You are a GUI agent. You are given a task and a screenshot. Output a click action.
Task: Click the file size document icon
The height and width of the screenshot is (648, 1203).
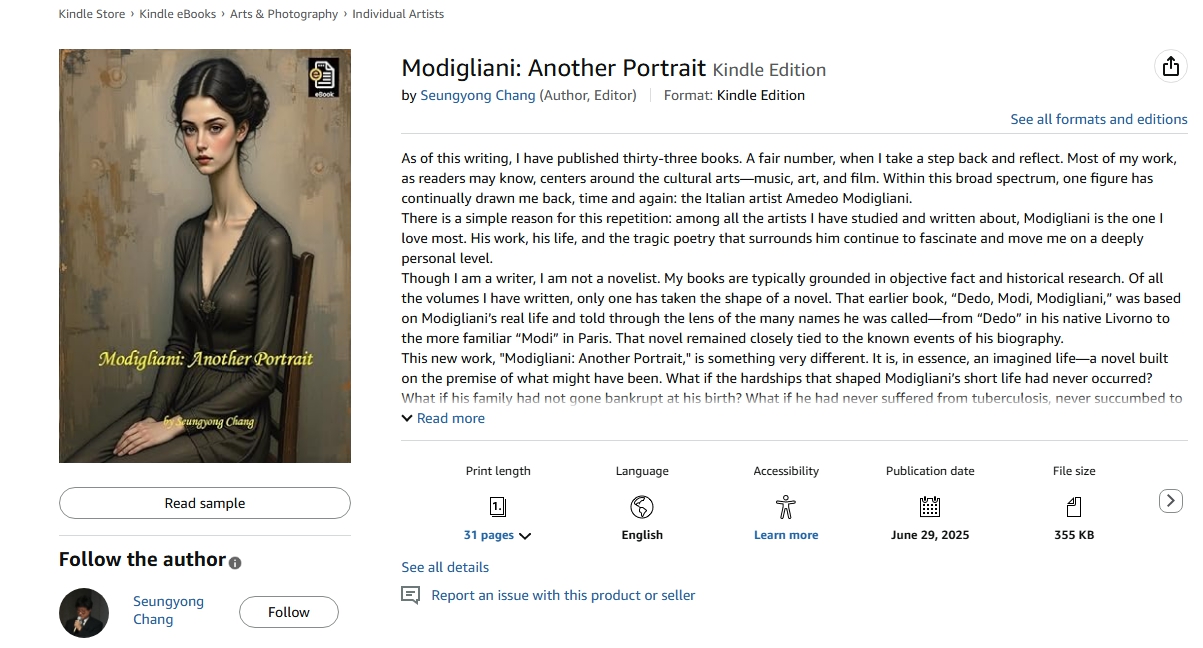1074,506
